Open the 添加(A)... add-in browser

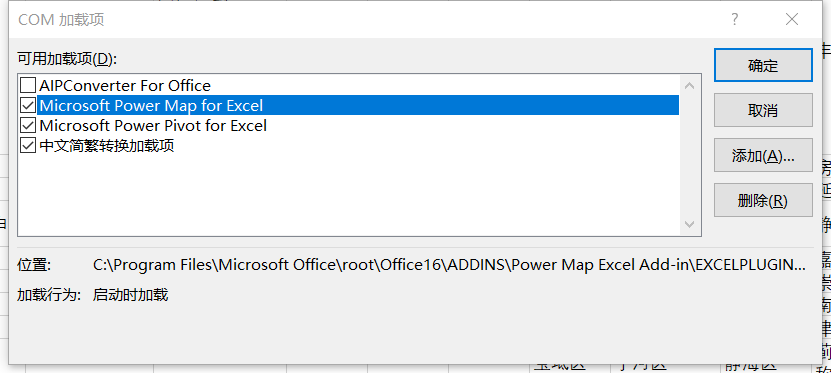(763, 155)
